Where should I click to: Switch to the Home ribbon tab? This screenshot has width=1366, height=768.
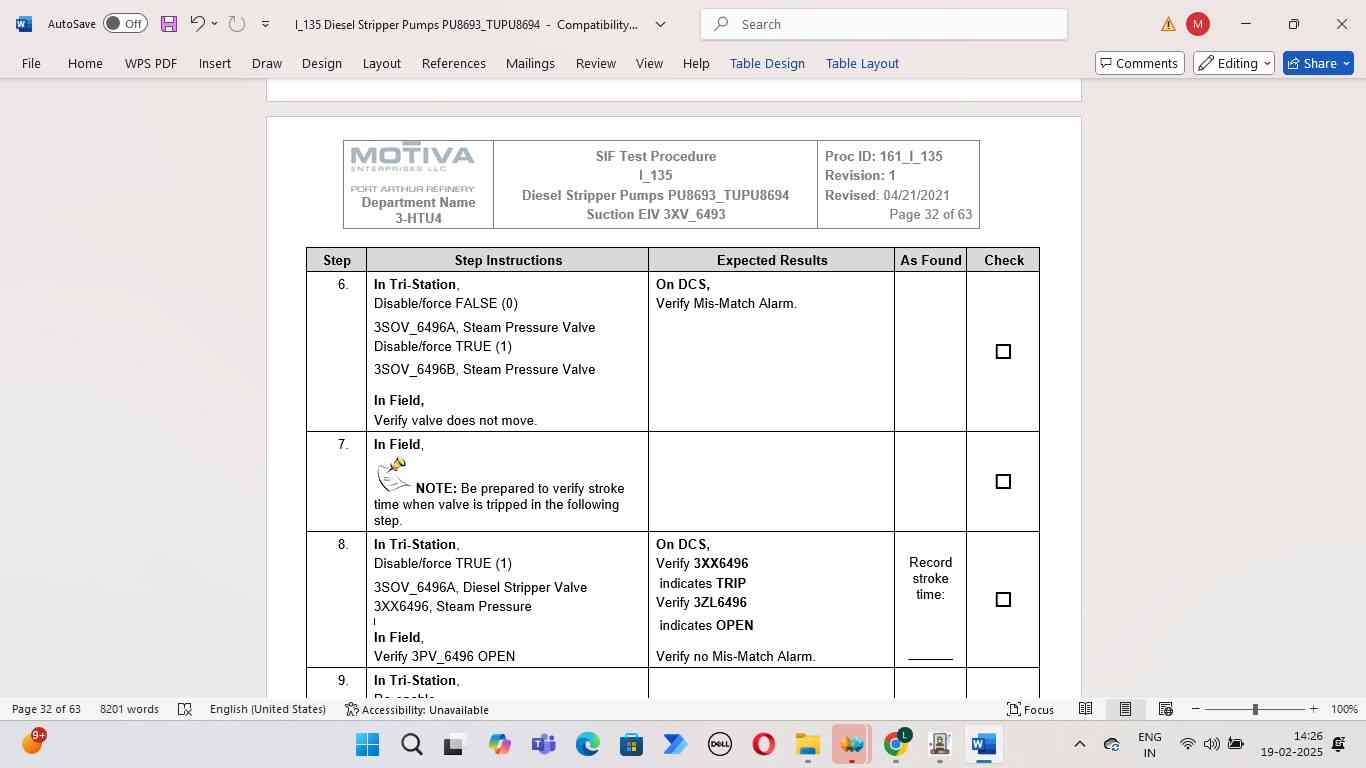point(85,63)
